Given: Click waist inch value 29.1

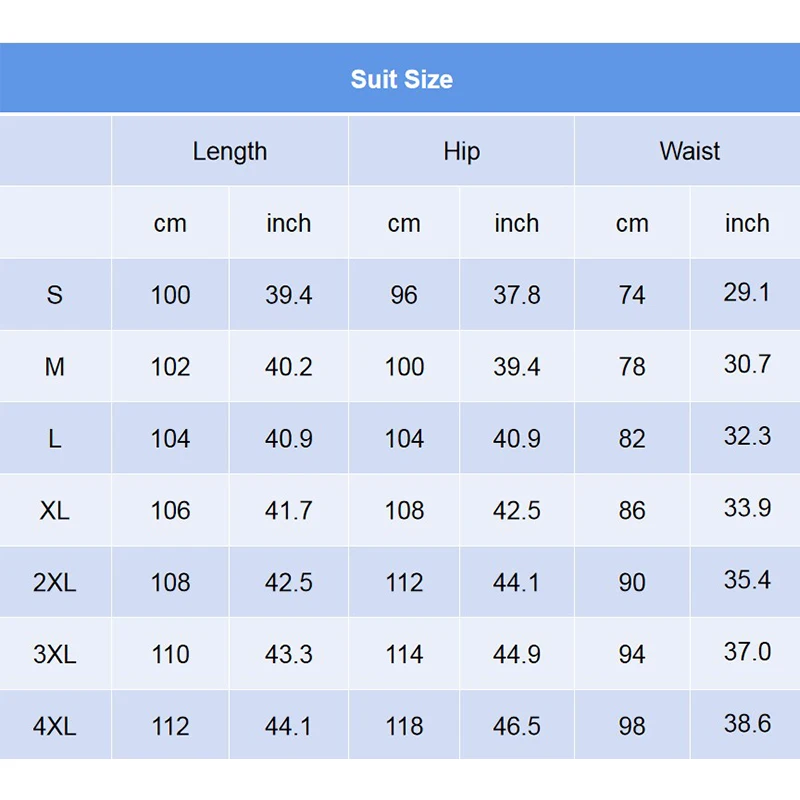Looking at the screenshot, I should click(x=746, y=292).
